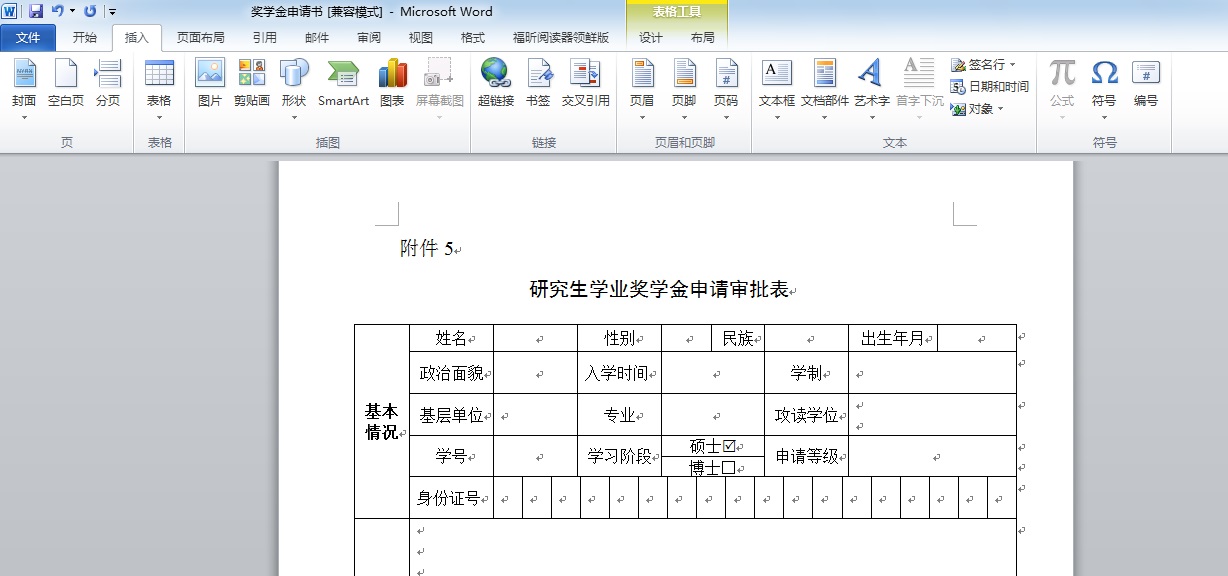Click the 身份证号 label cell
The image size is (1228, 576).
[x=451, y=497]
